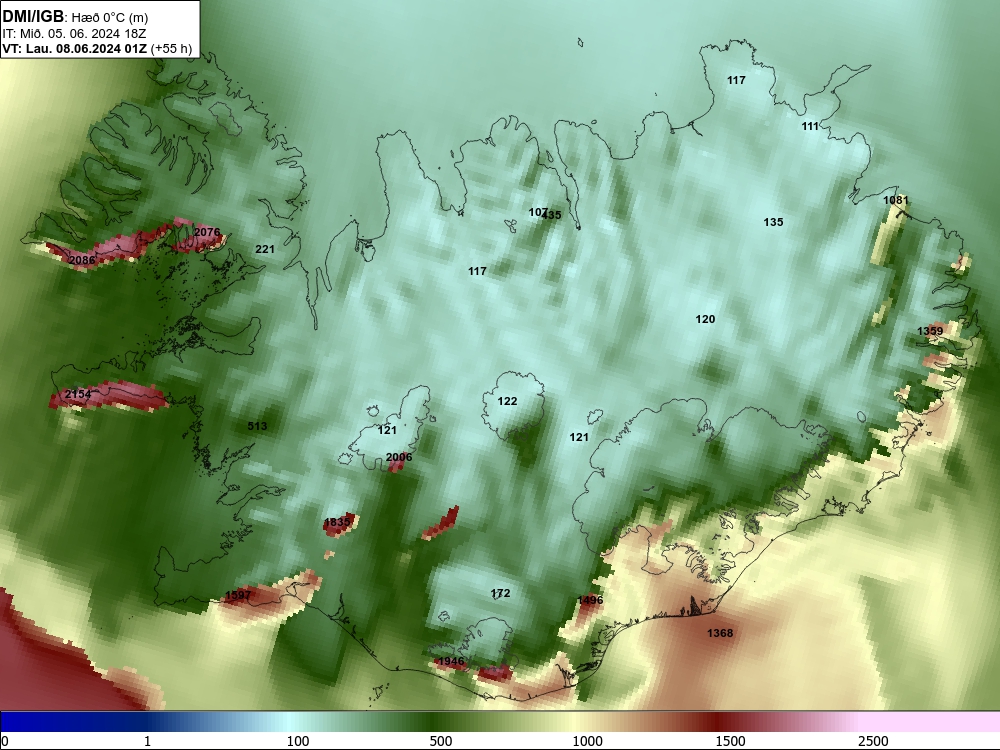
Task: Click the 120 value label
Action: pos(705,320)
